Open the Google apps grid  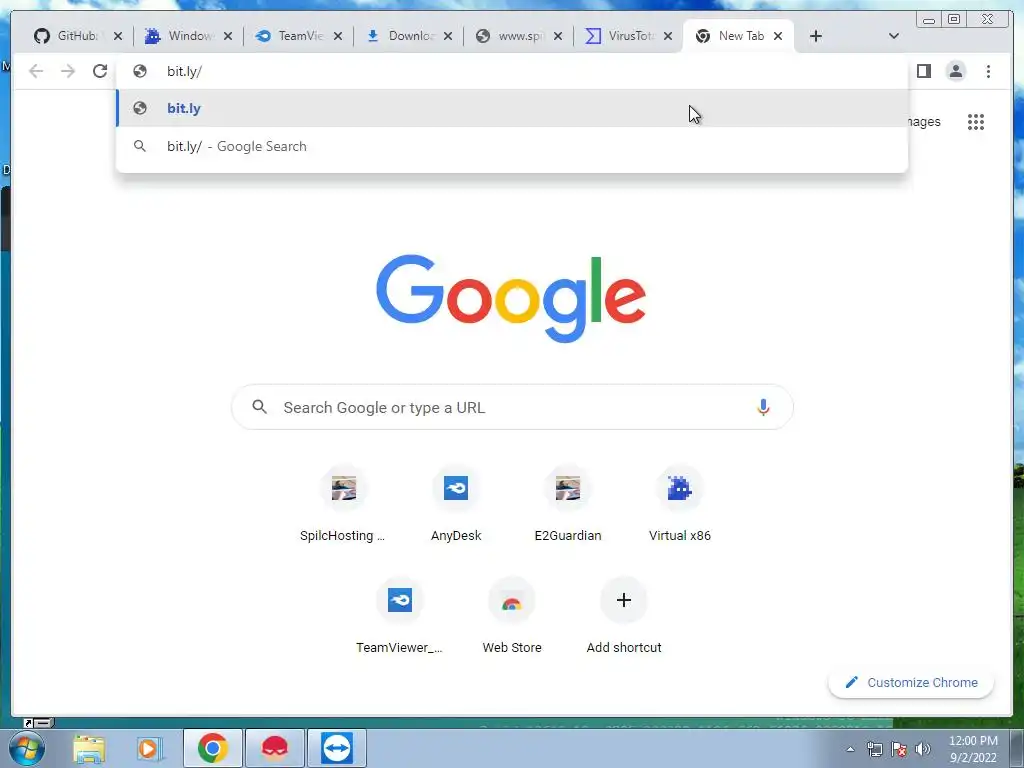(976, 121)
